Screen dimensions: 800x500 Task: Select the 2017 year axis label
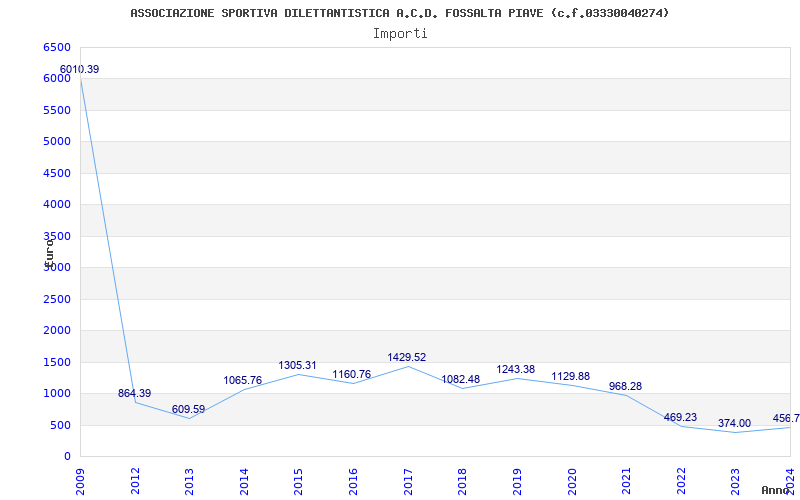pos(408,482)
